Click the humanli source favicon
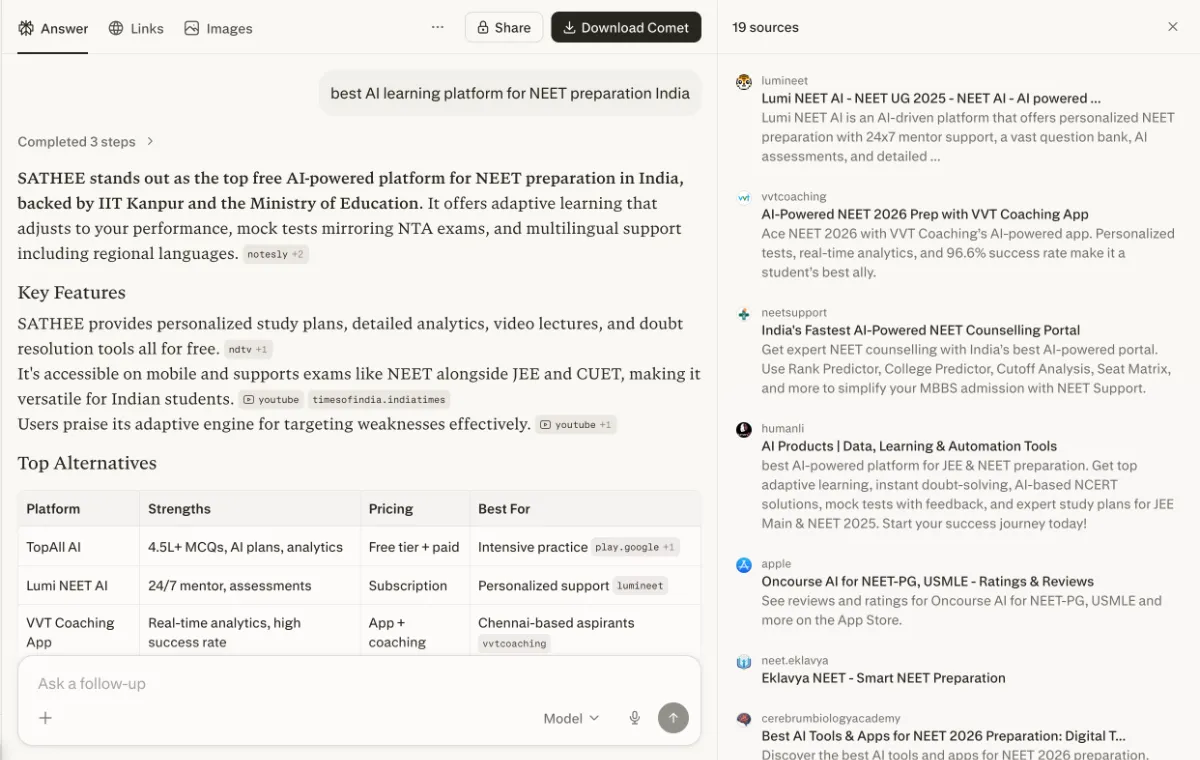 click(743, 429)
